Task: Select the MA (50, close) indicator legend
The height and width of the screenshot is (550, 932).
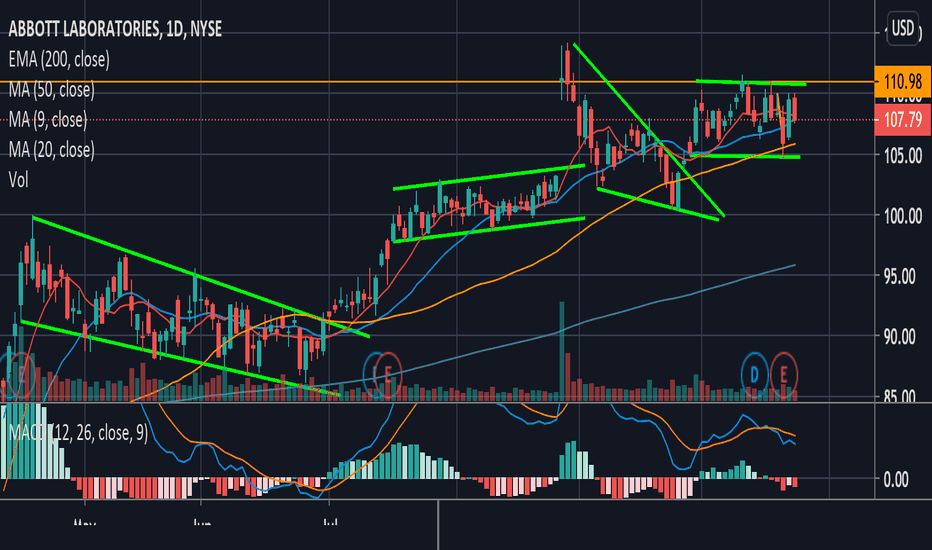Action: (x=52, y=90)
